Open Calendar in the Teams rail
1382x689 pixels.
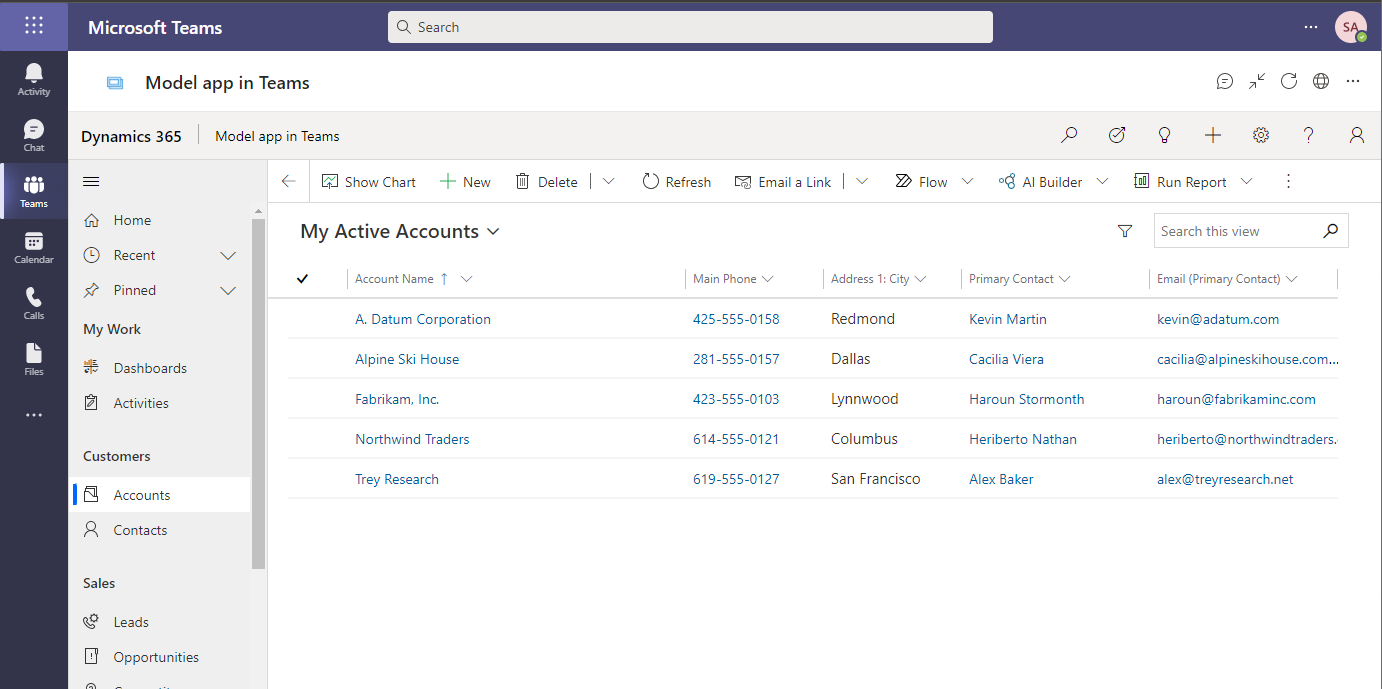pyautogui.click(x=34, y=248)
